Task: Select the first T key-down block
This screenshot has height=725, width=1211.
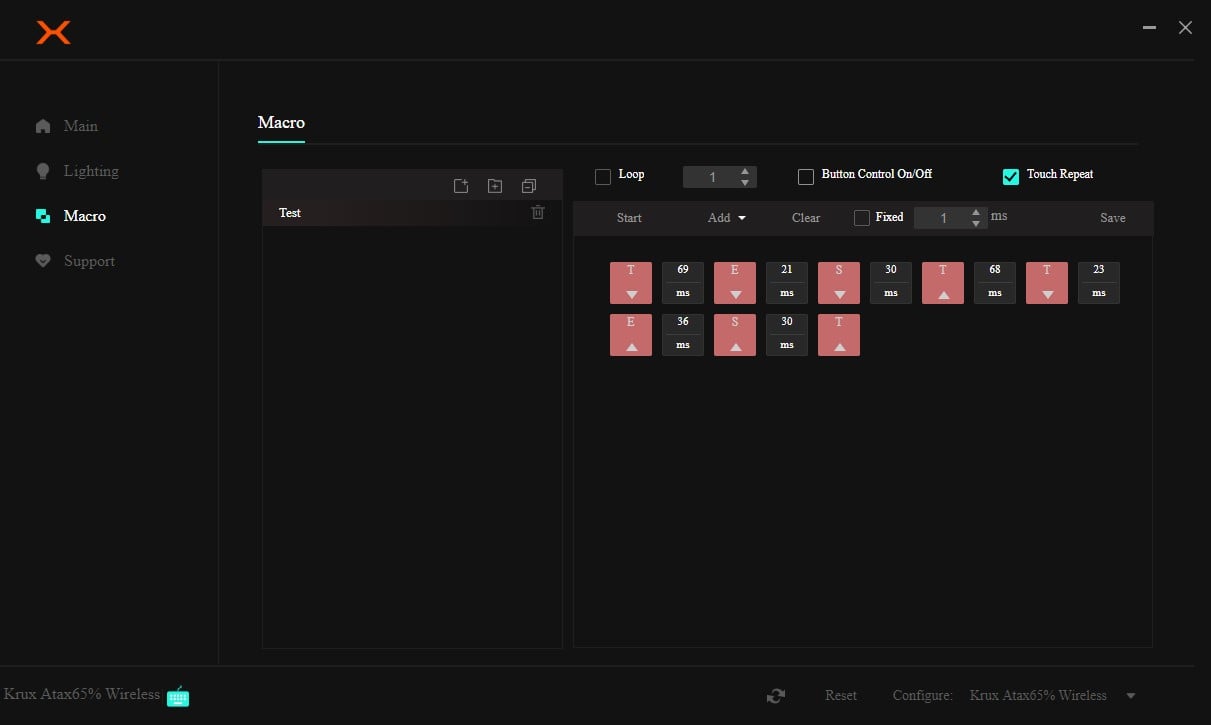Action: pos(631,283)
